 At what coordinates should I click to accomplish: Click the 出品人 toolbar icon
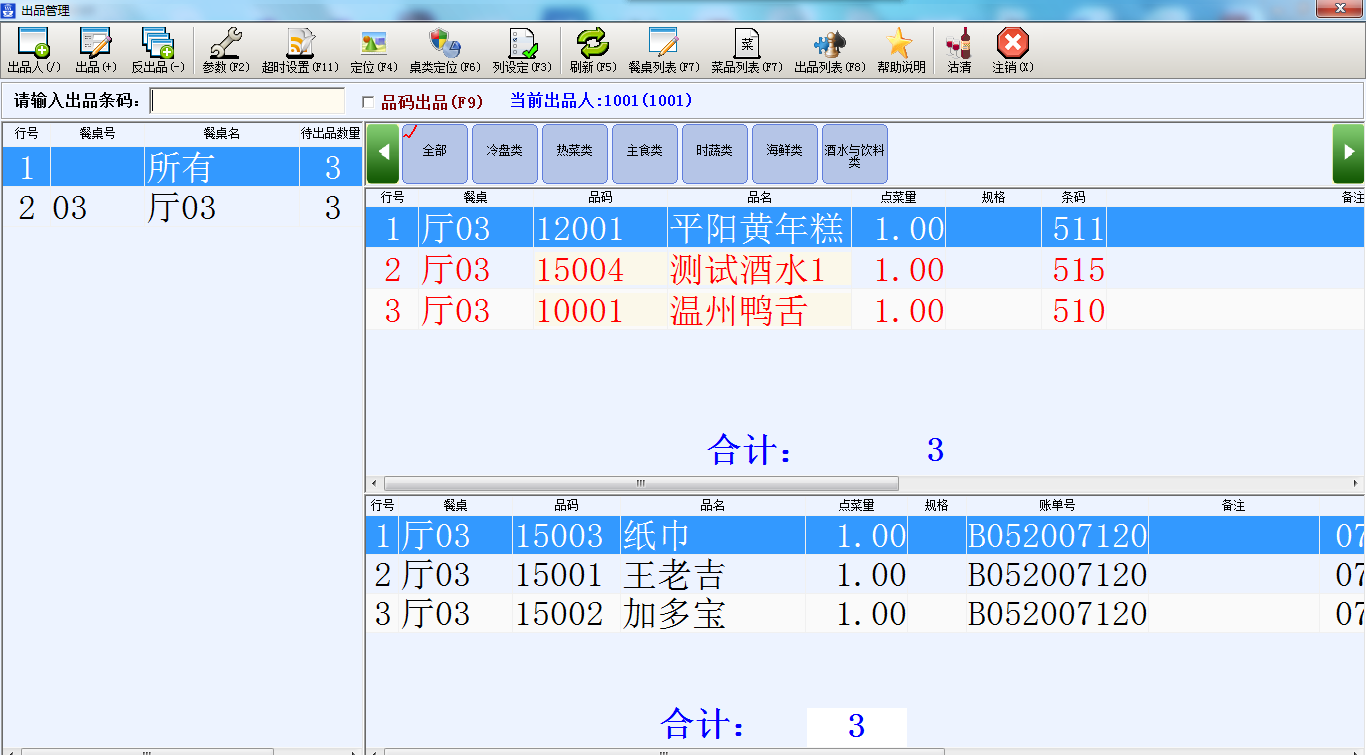tap(34, 44)
